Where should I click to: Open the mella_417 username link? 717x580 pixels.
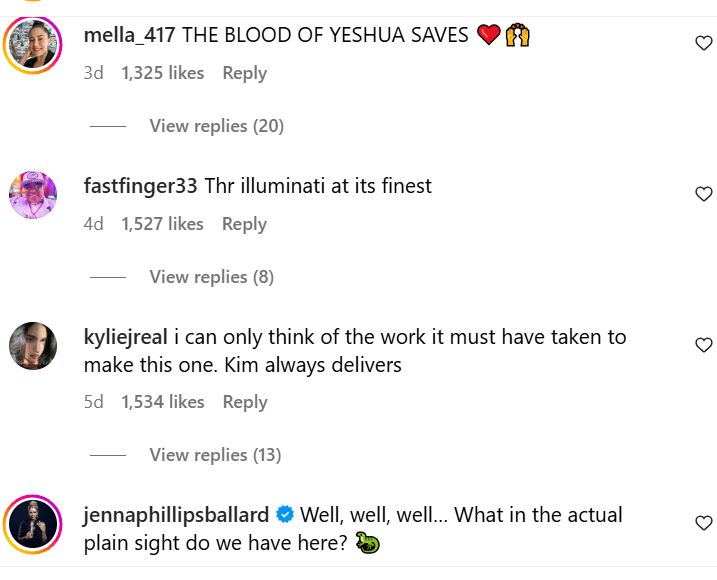point(129,36)
